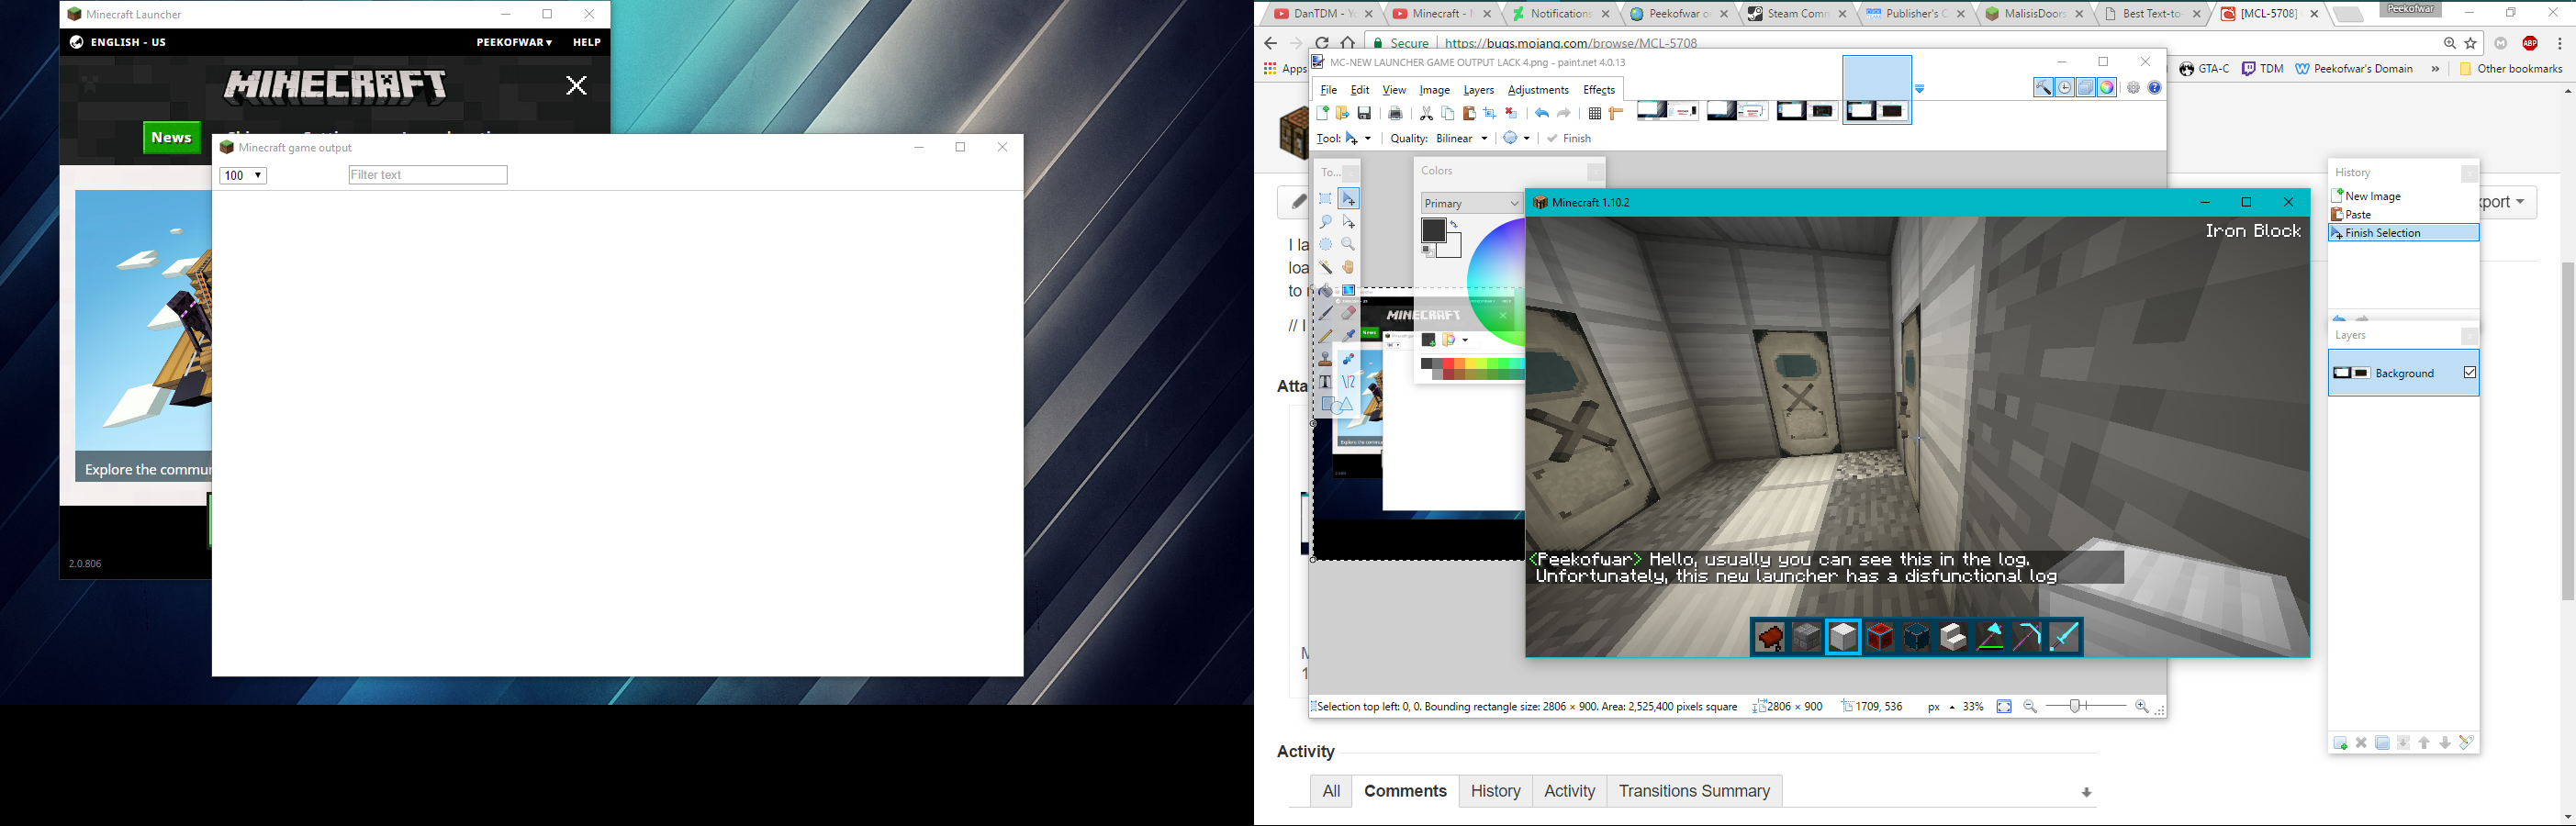The image size is (2576, 826).
Task: Open paint.net Settings gear
Action: [x=2133, y=88]
